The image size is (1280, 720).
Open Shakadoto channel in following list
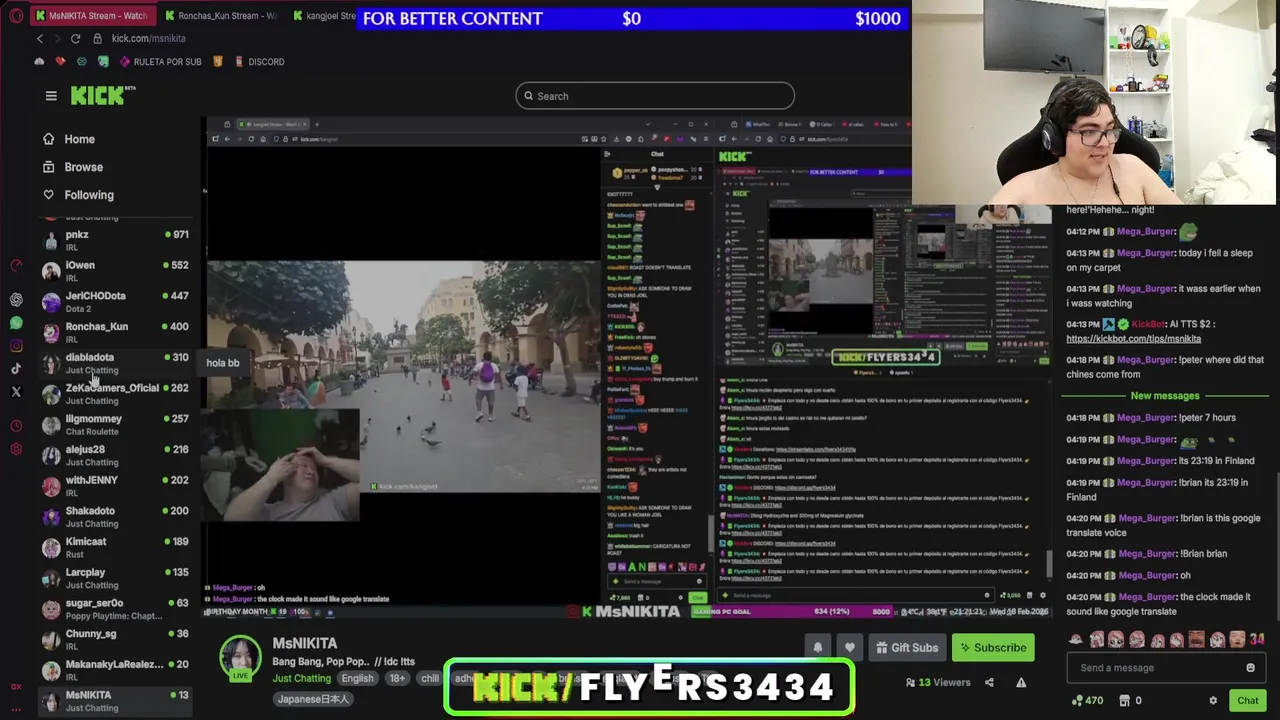coord(115,516)
